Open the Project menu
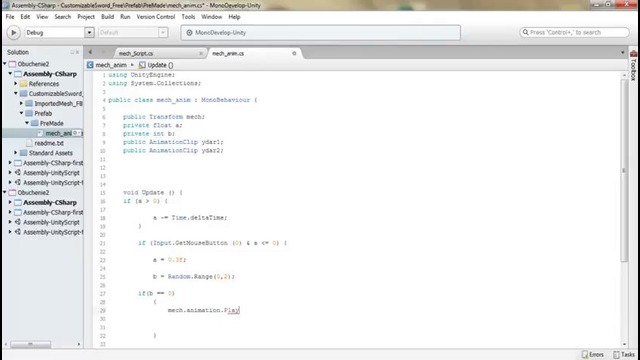 point(86,17)
